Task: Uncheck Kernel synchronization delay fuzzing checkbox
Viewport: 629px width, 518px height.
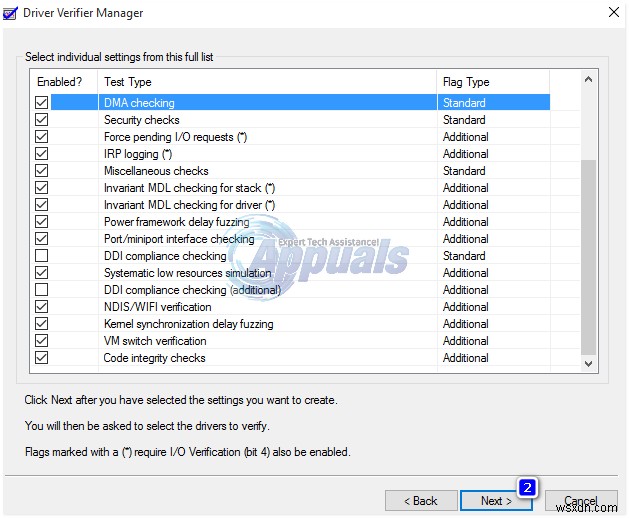Action: [41, 324]
